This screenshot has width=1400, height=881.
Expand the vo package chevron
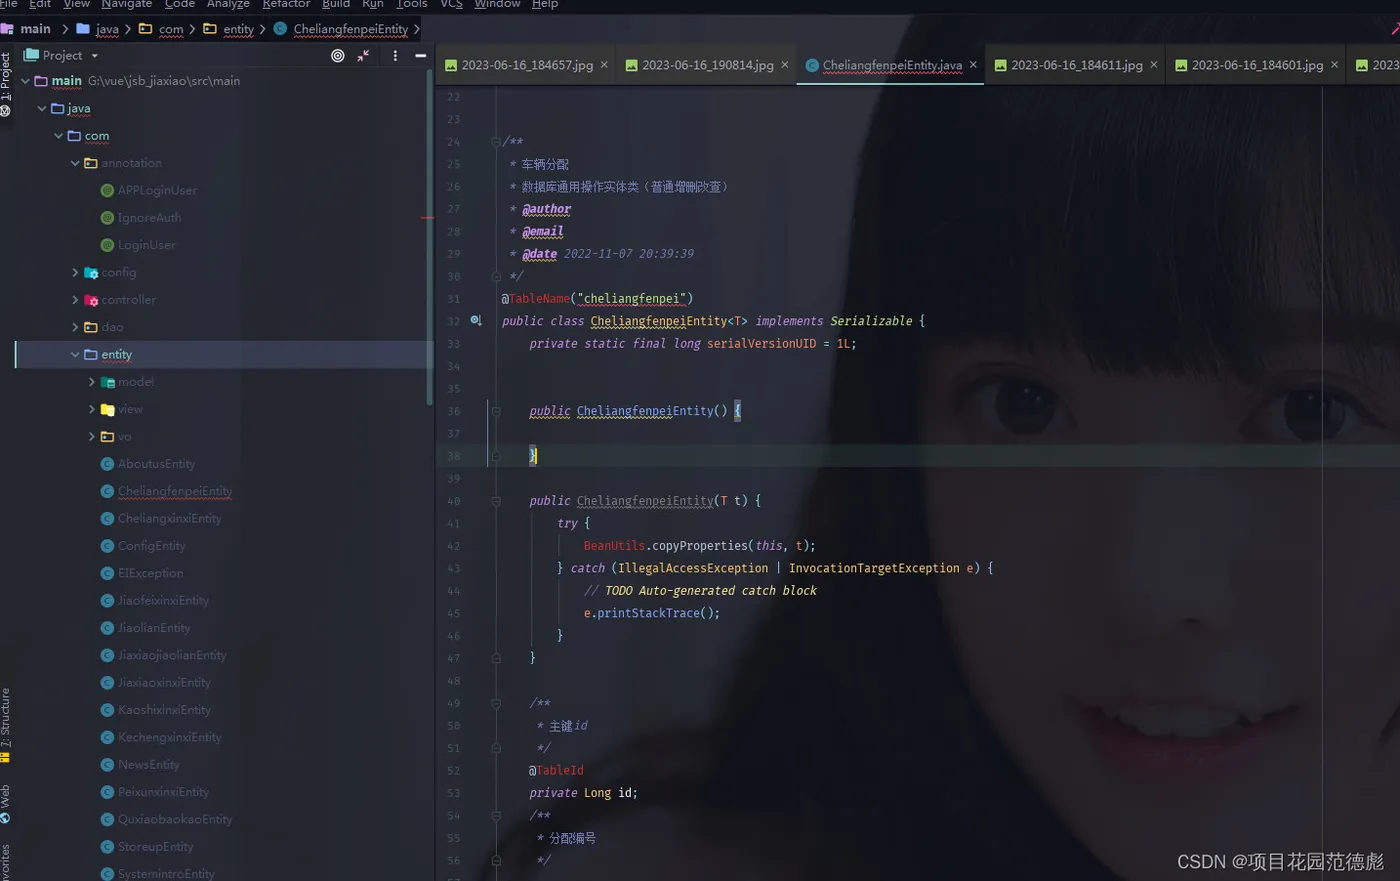point(92,437)
